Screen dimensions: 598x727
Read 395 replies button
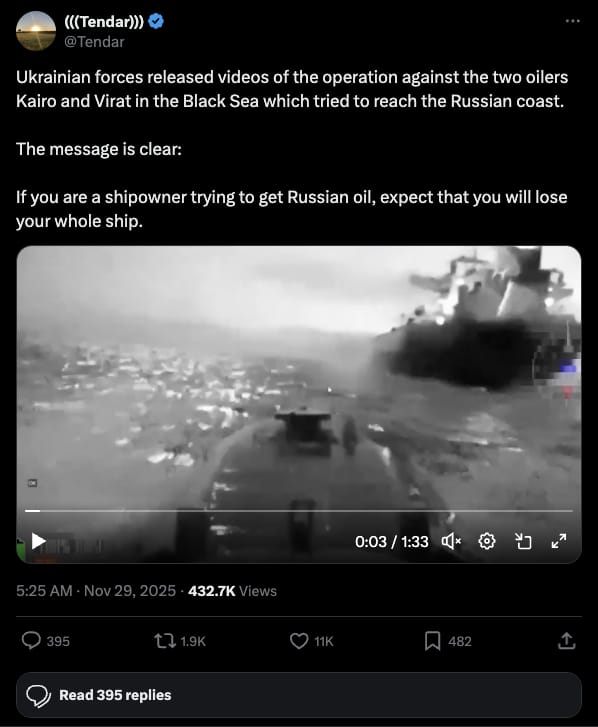(299, 695)
